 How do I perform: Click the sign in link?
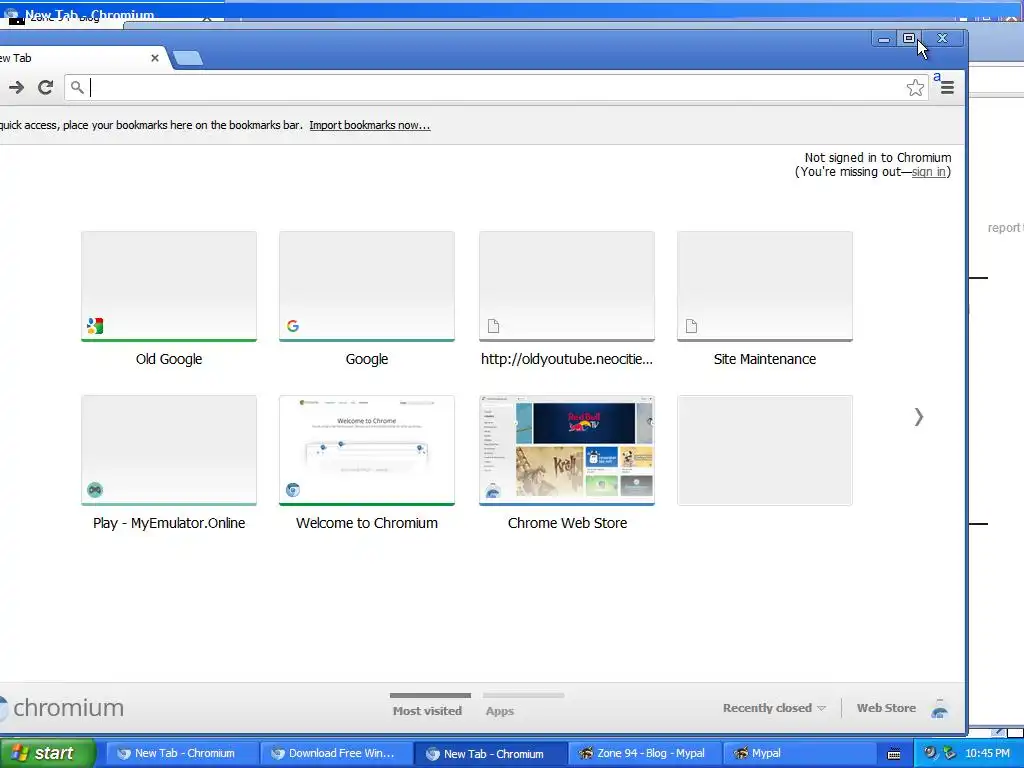coord(929,172)
